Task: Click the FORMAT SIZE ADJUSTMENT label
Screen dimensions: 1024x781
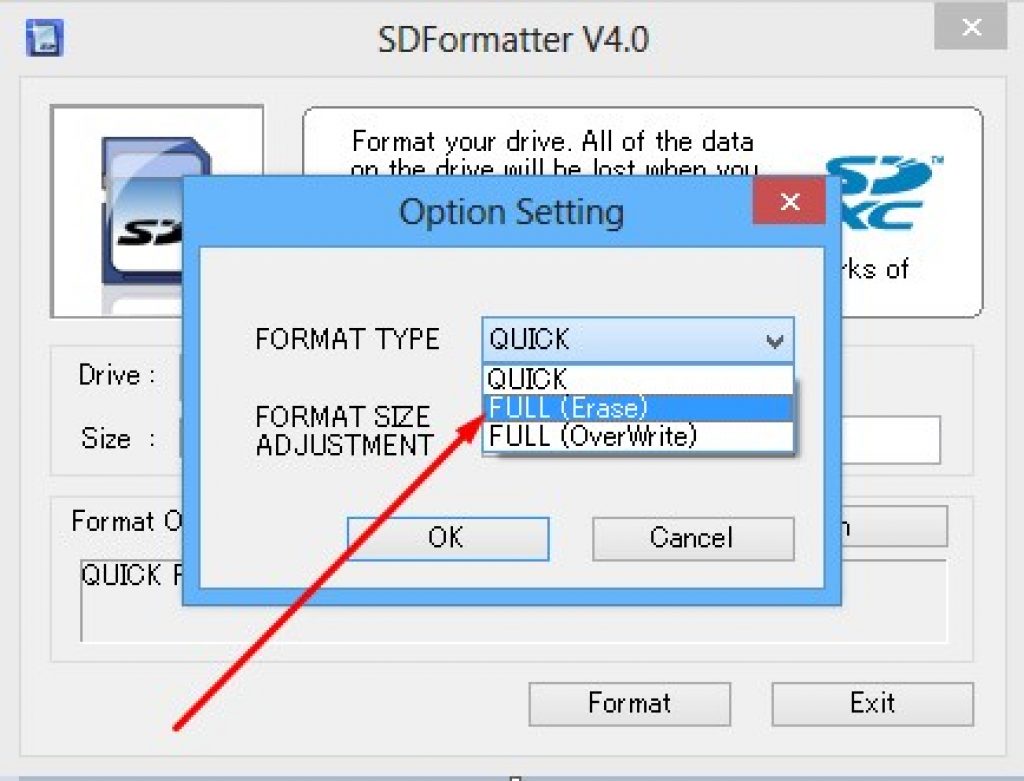Action: click(x=342, y=431)
